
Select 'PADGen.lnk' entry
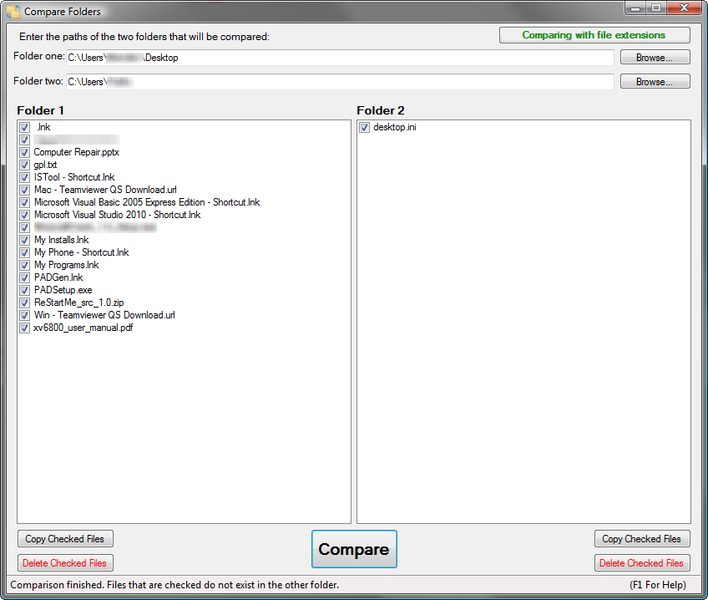58,278
